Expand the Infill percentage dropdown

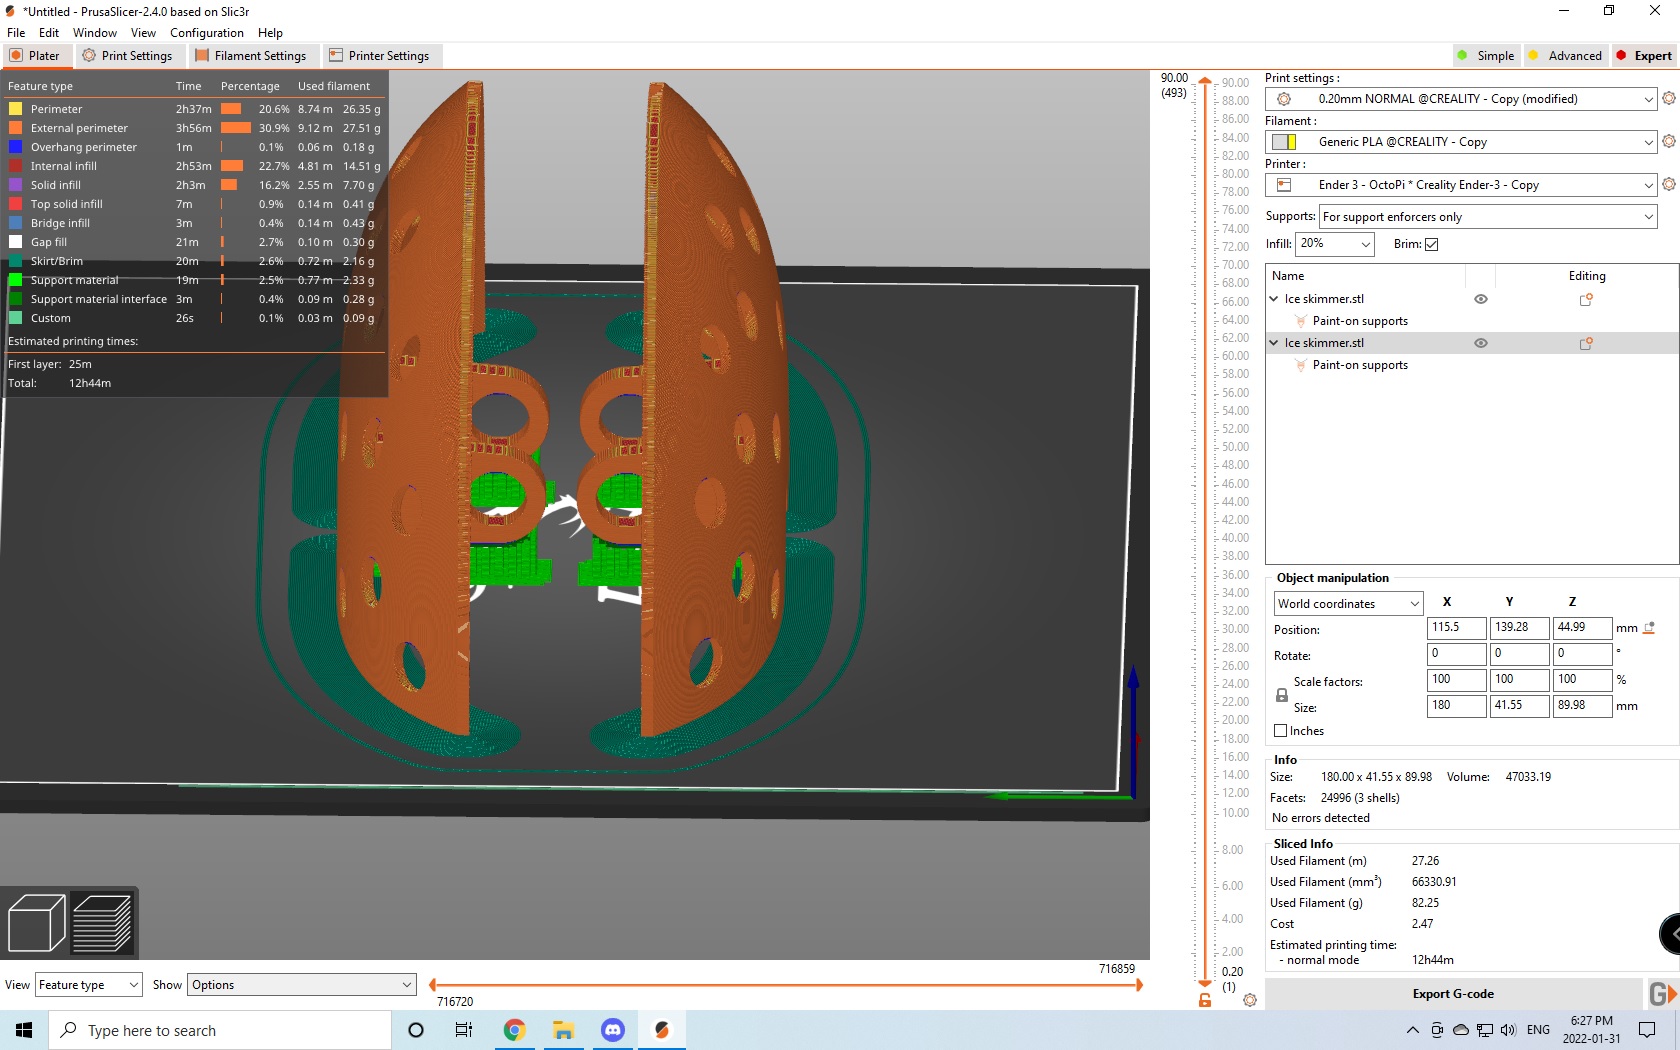[x=1335, y=244]
